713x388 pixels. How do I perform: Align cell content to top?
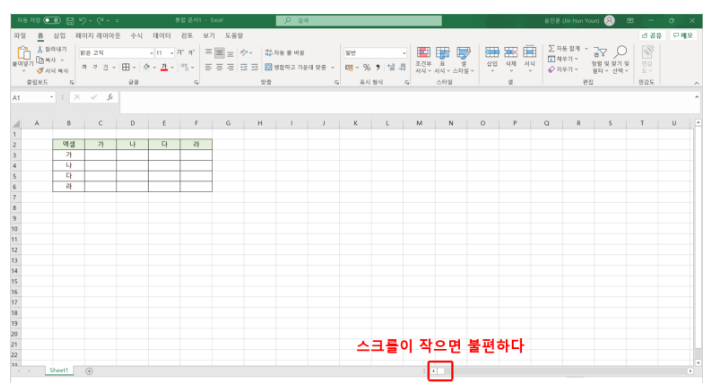click(208, 53)
